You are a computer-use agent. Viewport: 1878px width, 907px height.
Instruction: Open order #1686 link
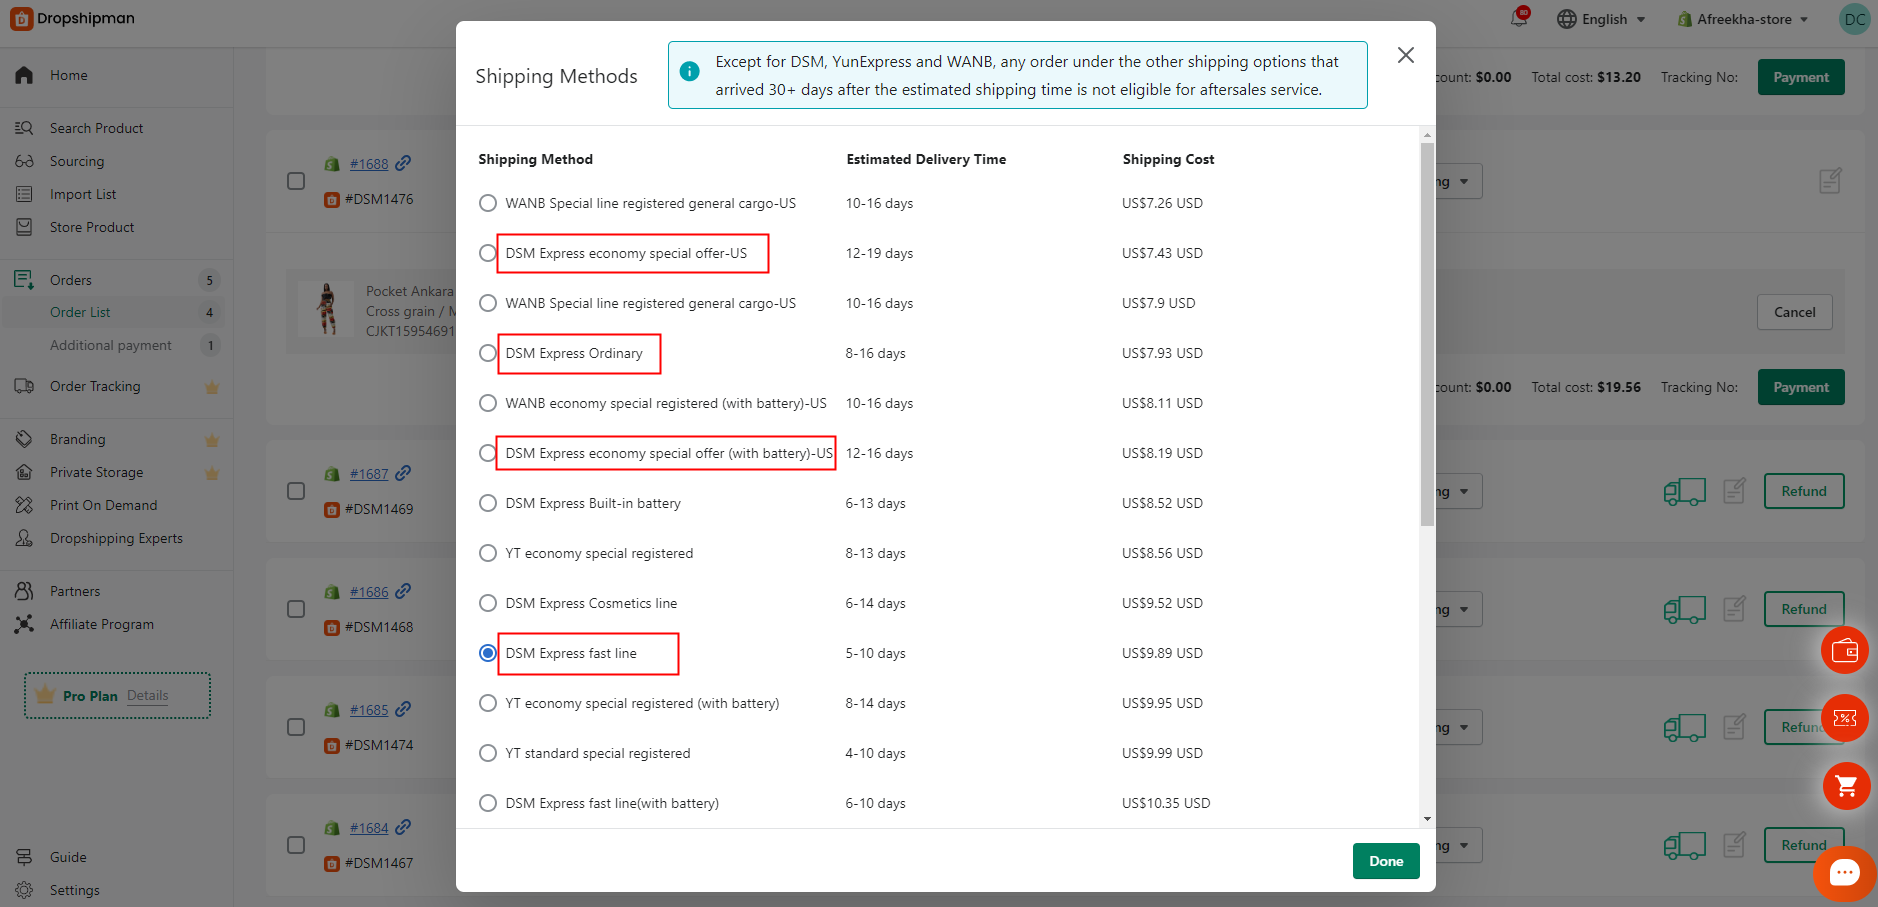coord(369,592)
